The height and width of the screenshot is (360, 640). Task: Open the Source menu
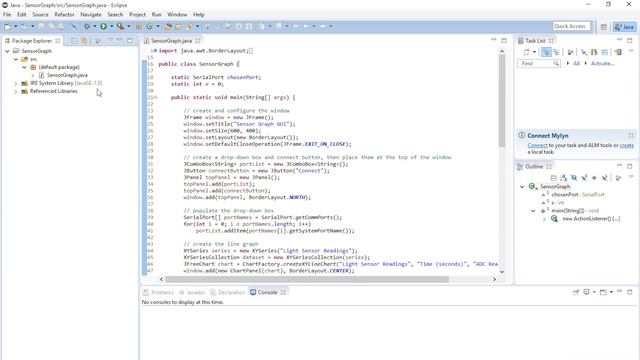(40, 14)
